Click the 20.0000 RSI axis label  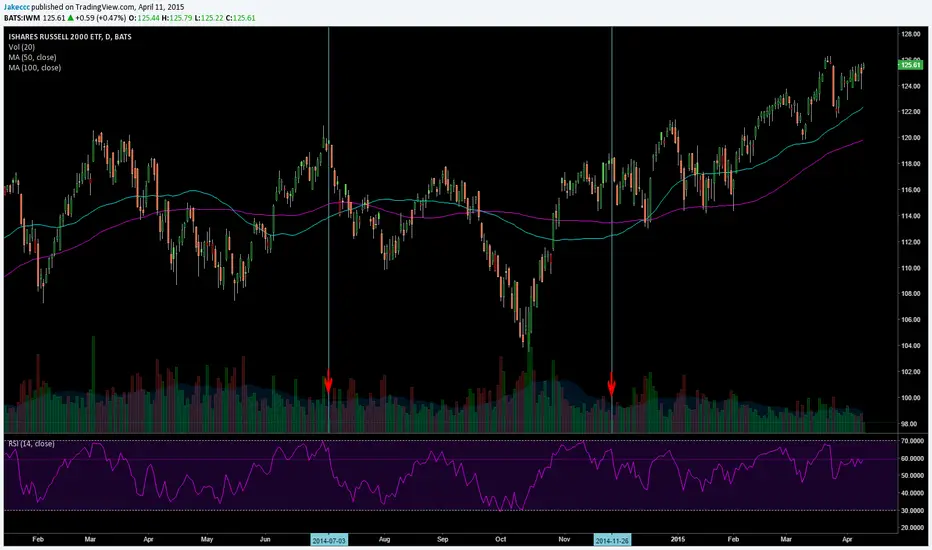[912, 527]
